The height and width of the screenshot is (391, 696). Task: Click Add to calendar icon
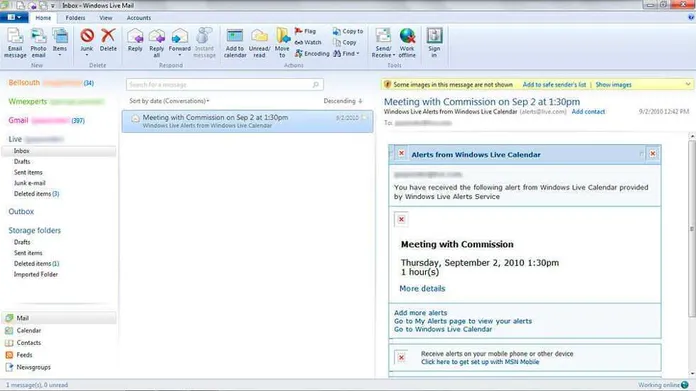235,36
